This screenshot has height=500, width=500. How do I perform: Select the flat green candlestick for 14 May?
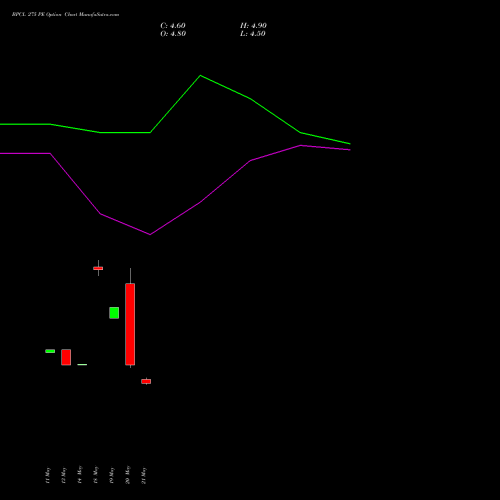tap(82, 364)
